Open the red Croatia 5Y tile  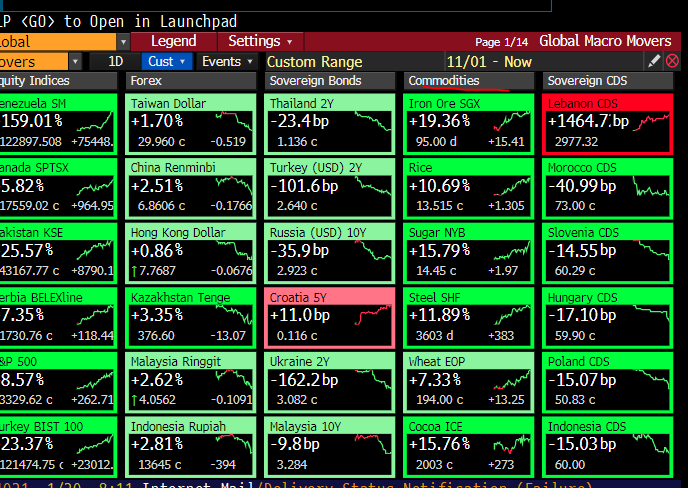(330, 318)
